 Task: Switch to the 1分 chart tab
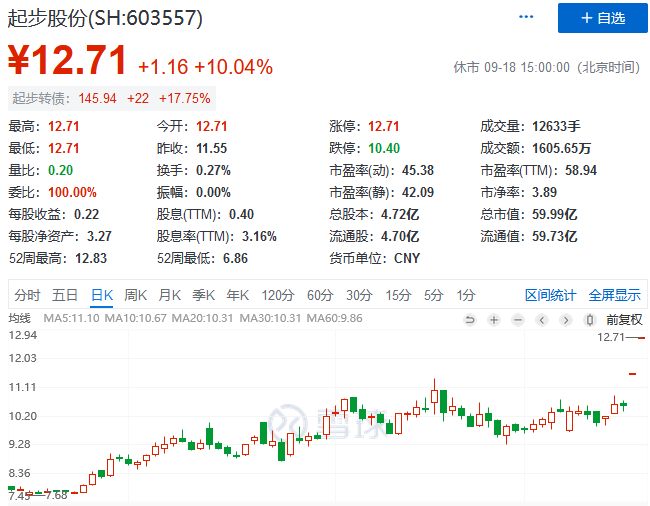point(466,295)
